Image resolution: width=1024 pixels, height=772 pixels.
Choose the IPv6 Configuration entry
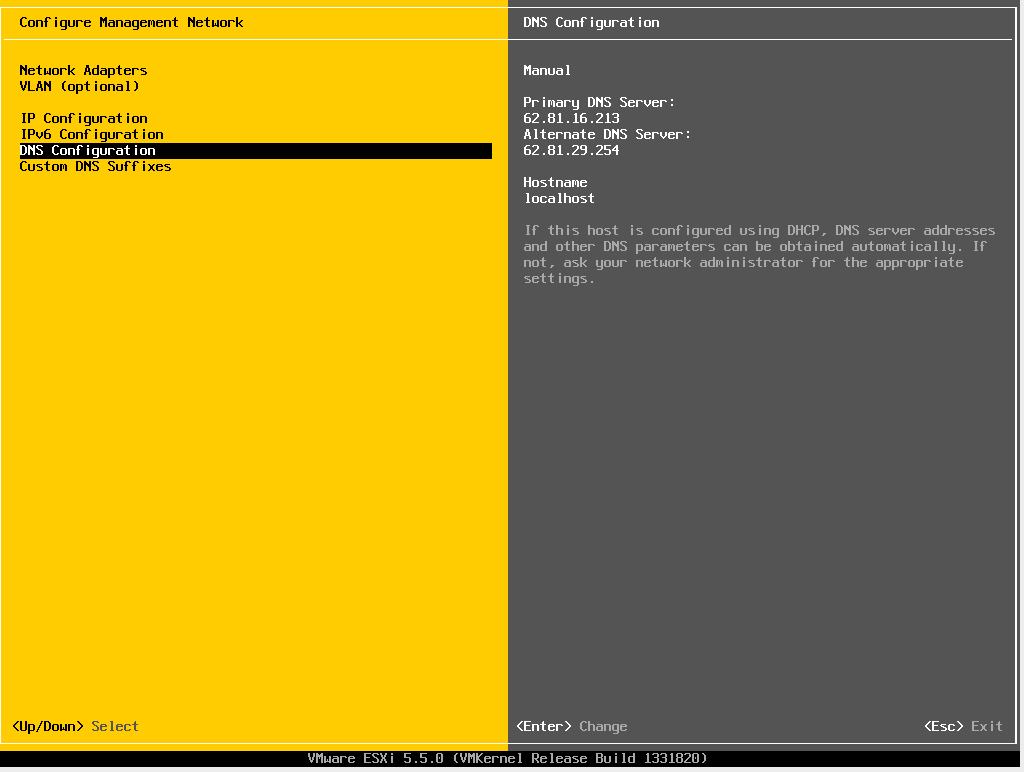point(91,134)
